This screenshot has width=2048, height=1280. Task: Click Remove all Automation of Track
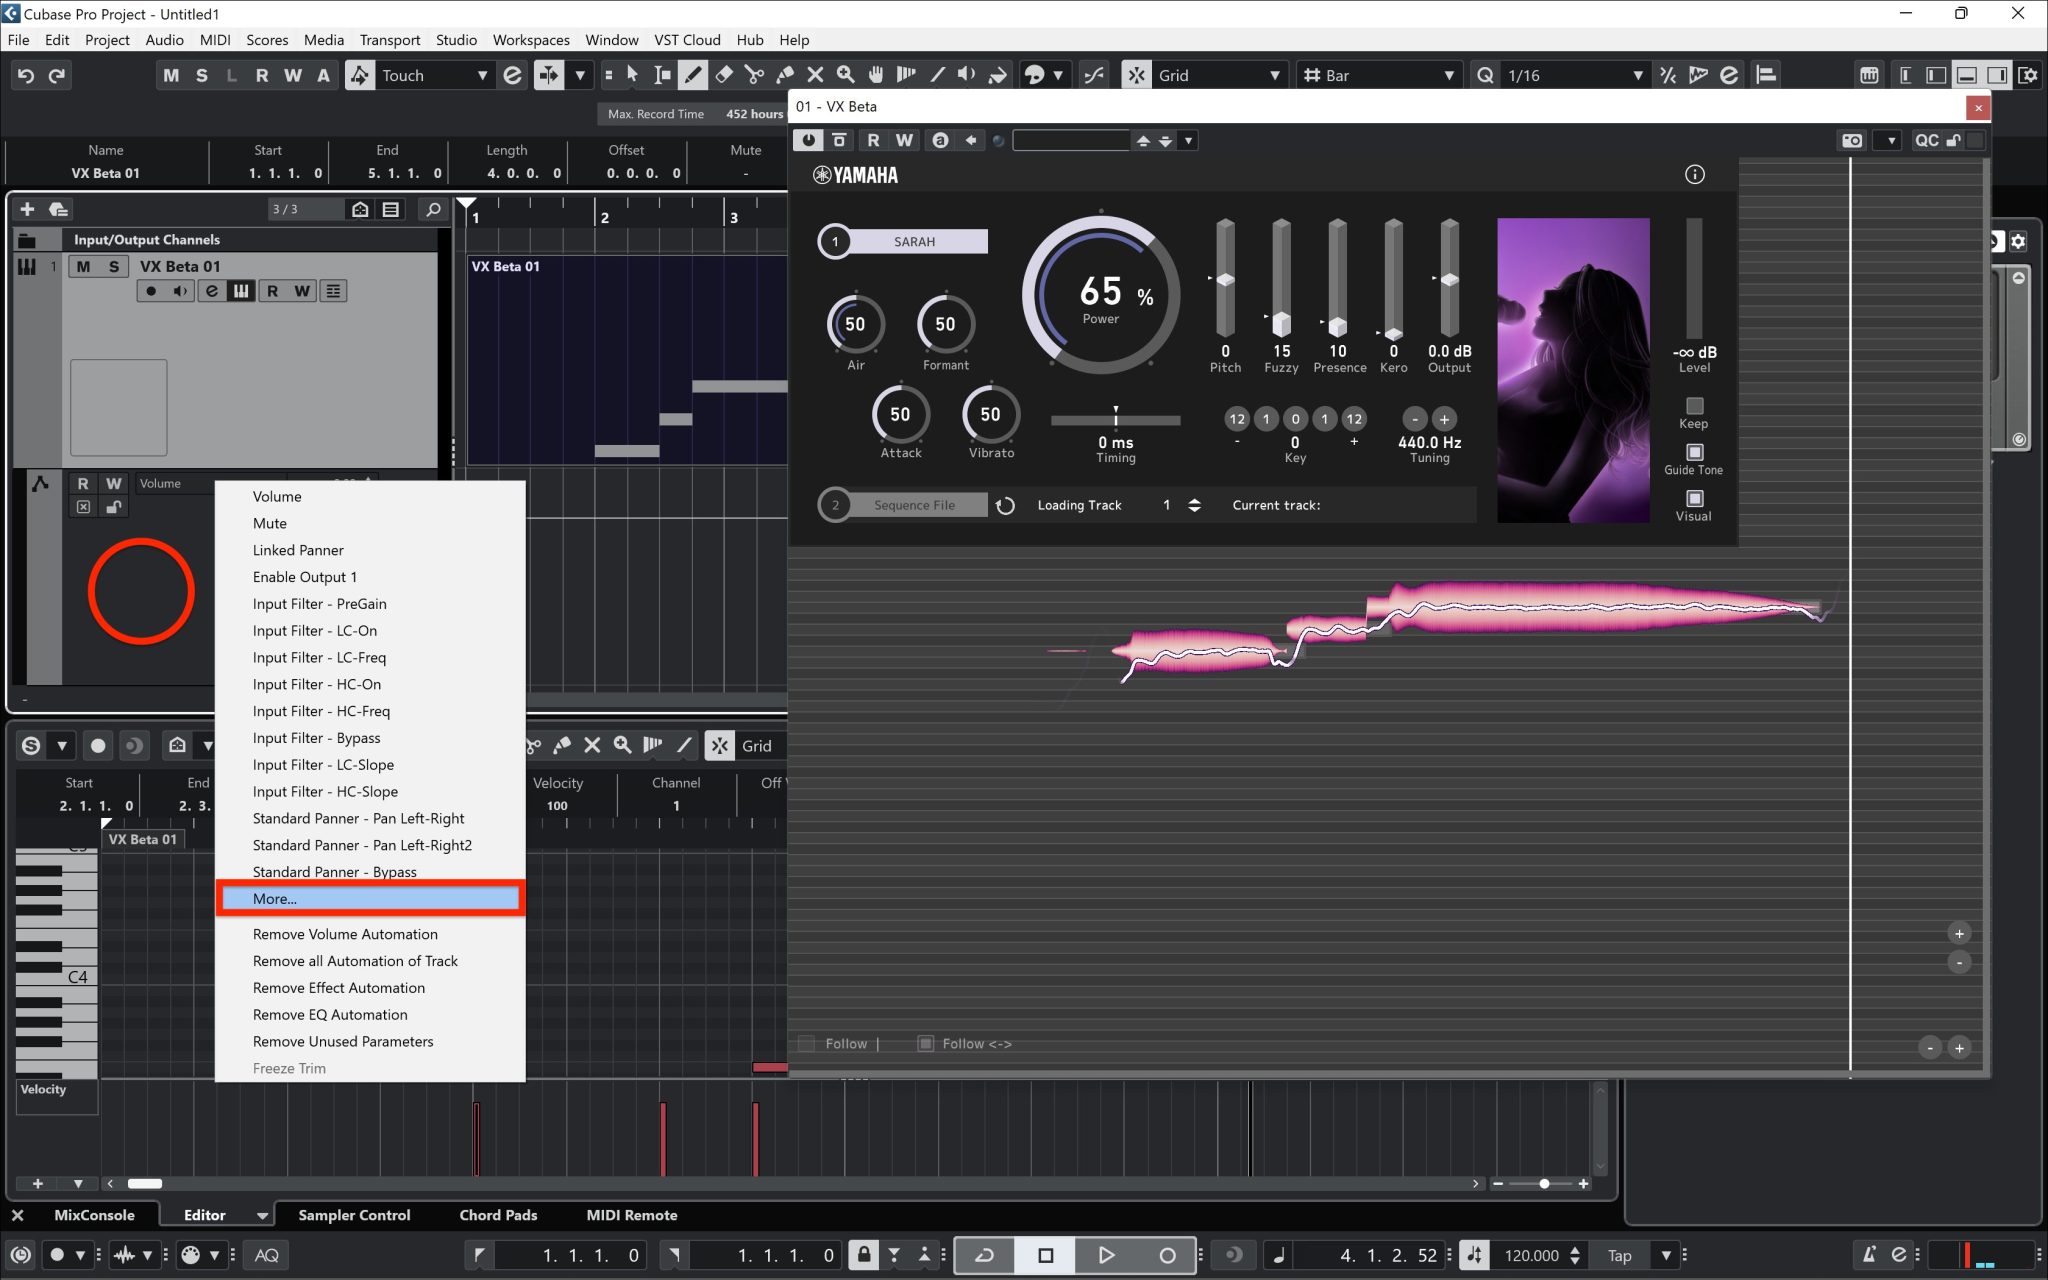[x=354, y=961]
